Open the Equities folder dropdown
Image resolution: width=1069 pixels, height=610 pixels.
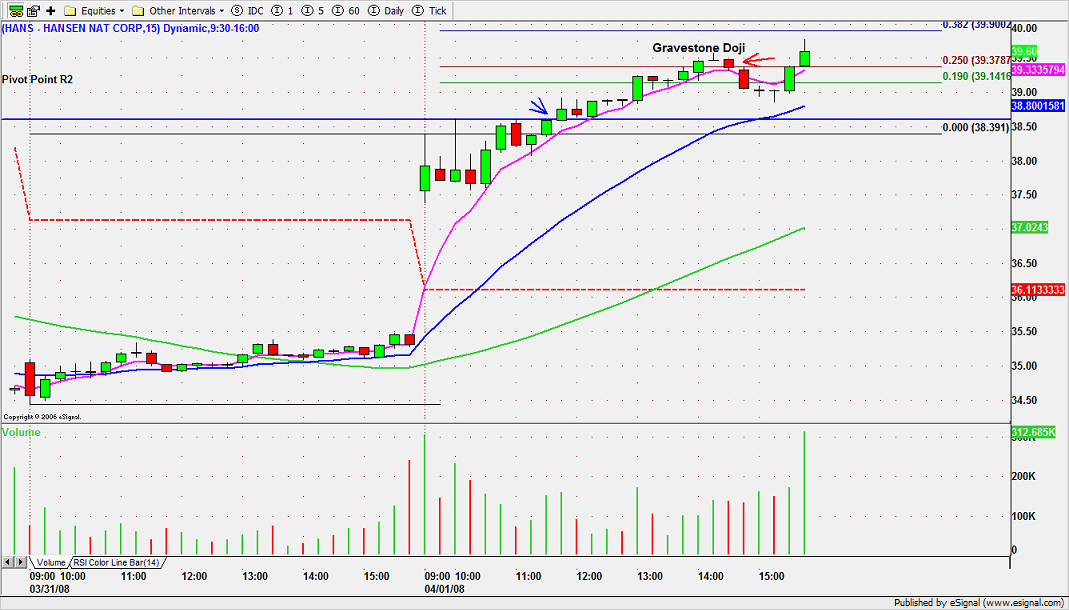point(95,11)
